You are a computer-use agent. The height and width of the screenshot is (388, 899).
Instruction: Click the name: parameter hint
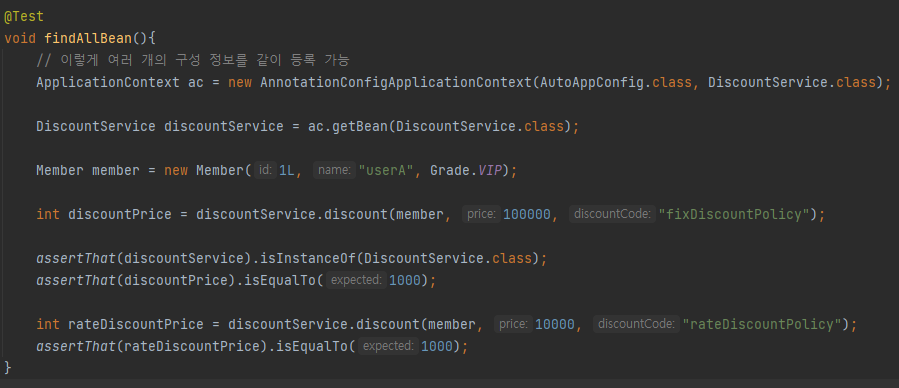coord(334,170)
